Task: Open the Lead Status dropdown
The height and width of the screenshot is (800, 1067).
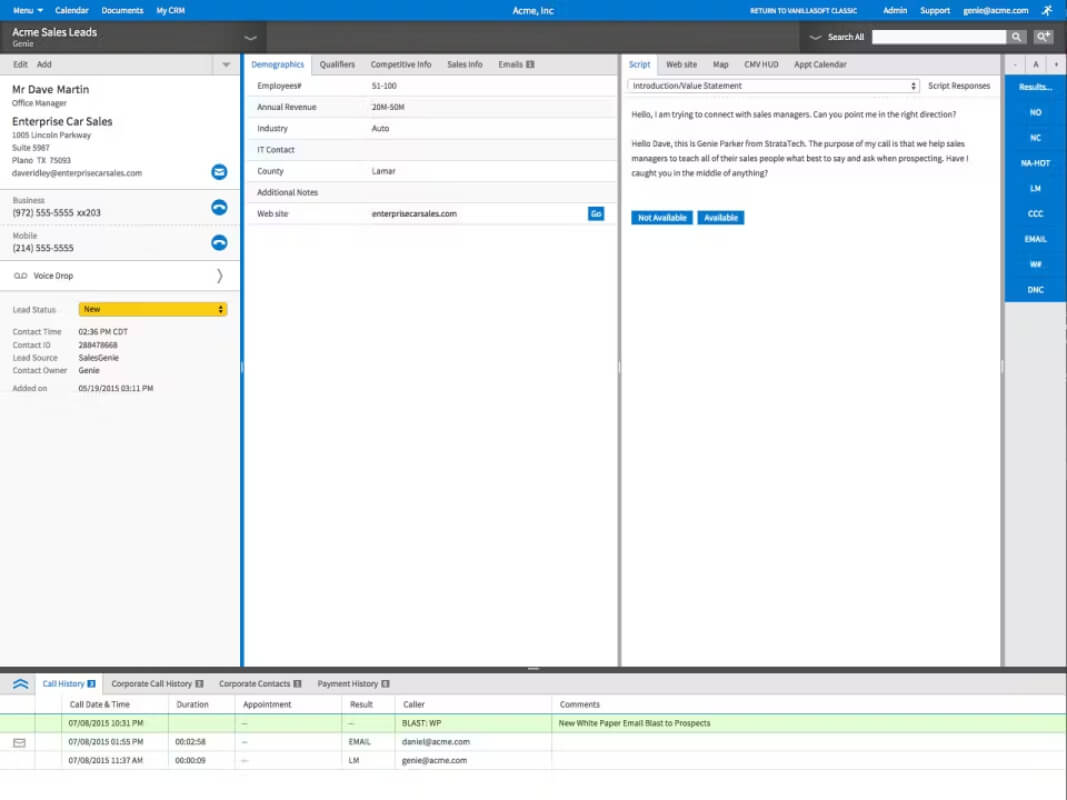Action: (153, 310)
